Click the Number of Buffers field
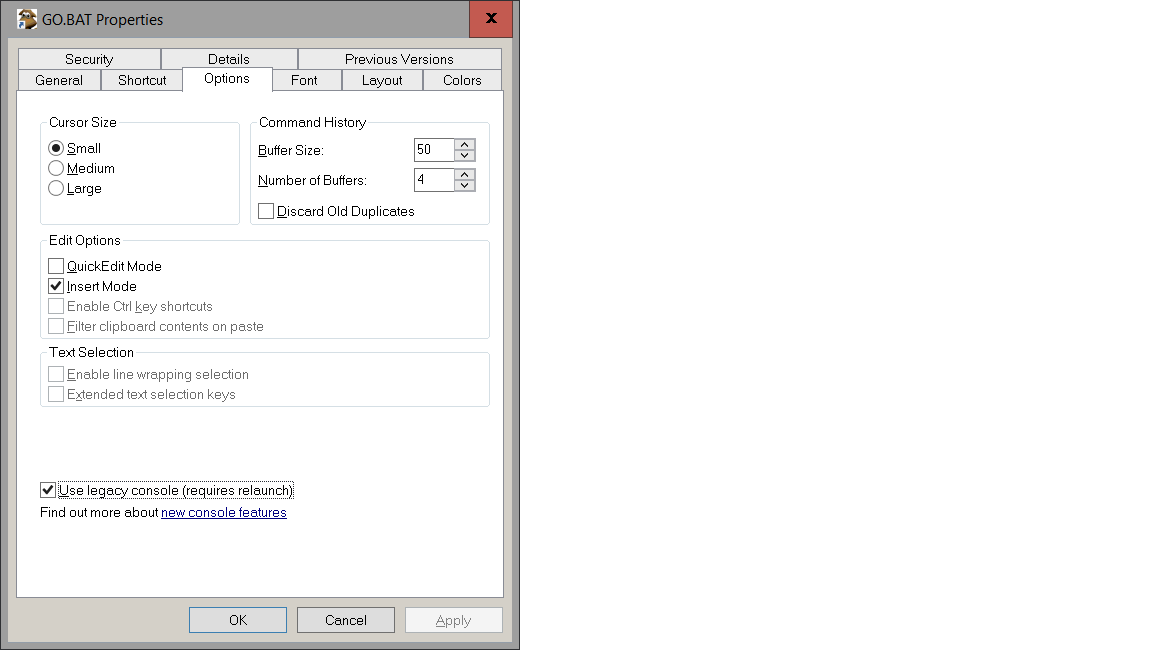Viewport: 1152px width, 650px height. point(434,180)
